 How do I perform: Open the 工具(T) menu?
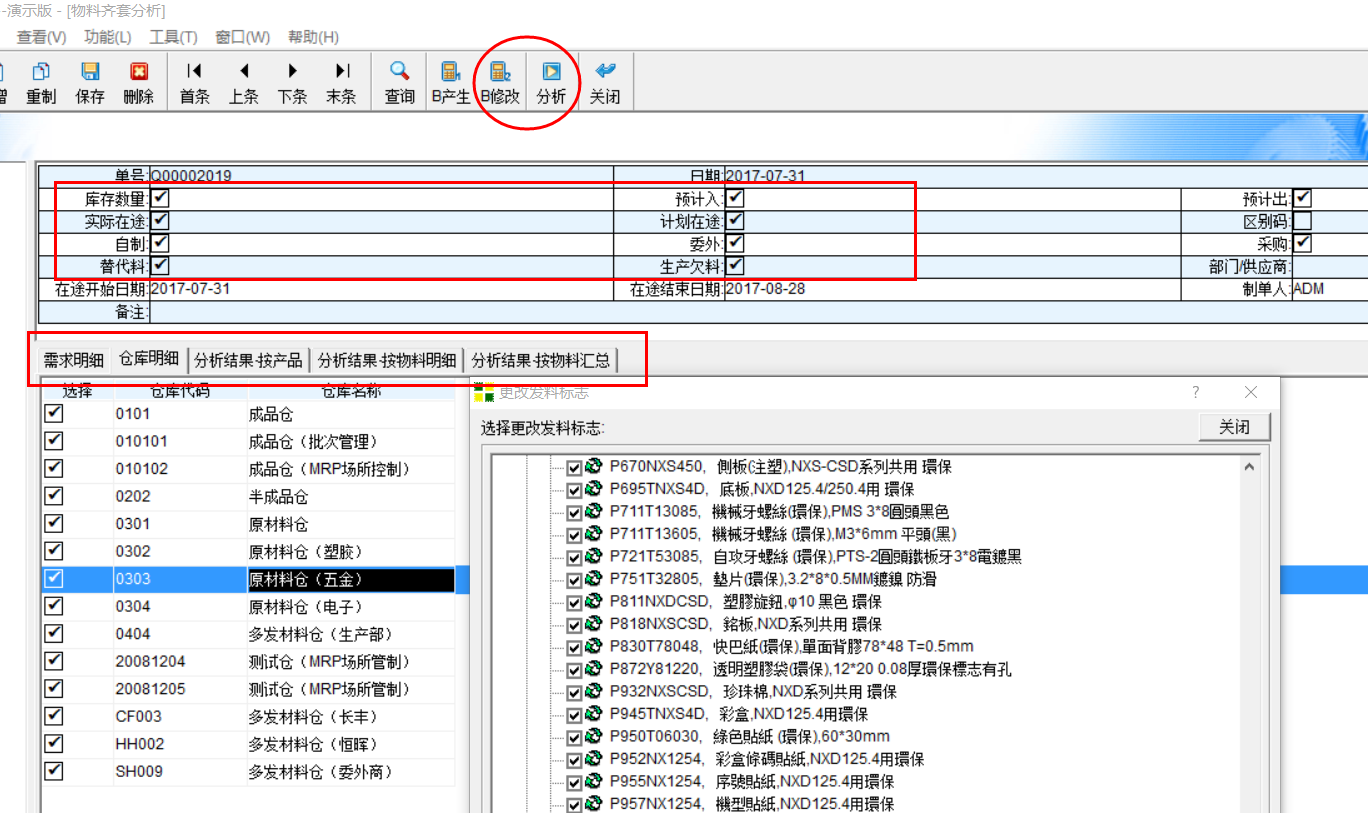[x=173, y=37]
